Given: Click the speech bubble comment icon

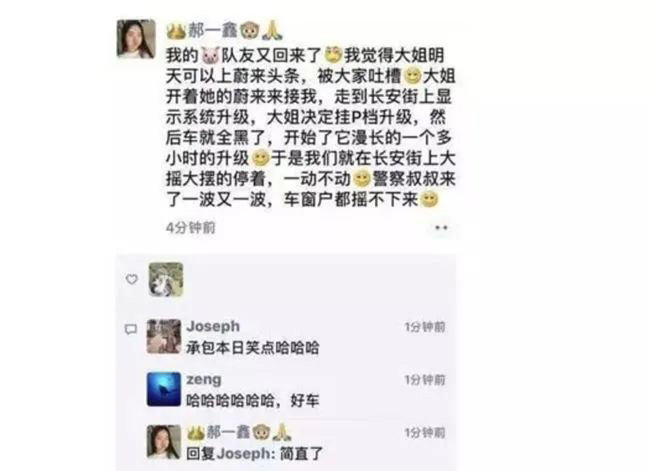Looking at the screenshot, I should pos(131,330).
